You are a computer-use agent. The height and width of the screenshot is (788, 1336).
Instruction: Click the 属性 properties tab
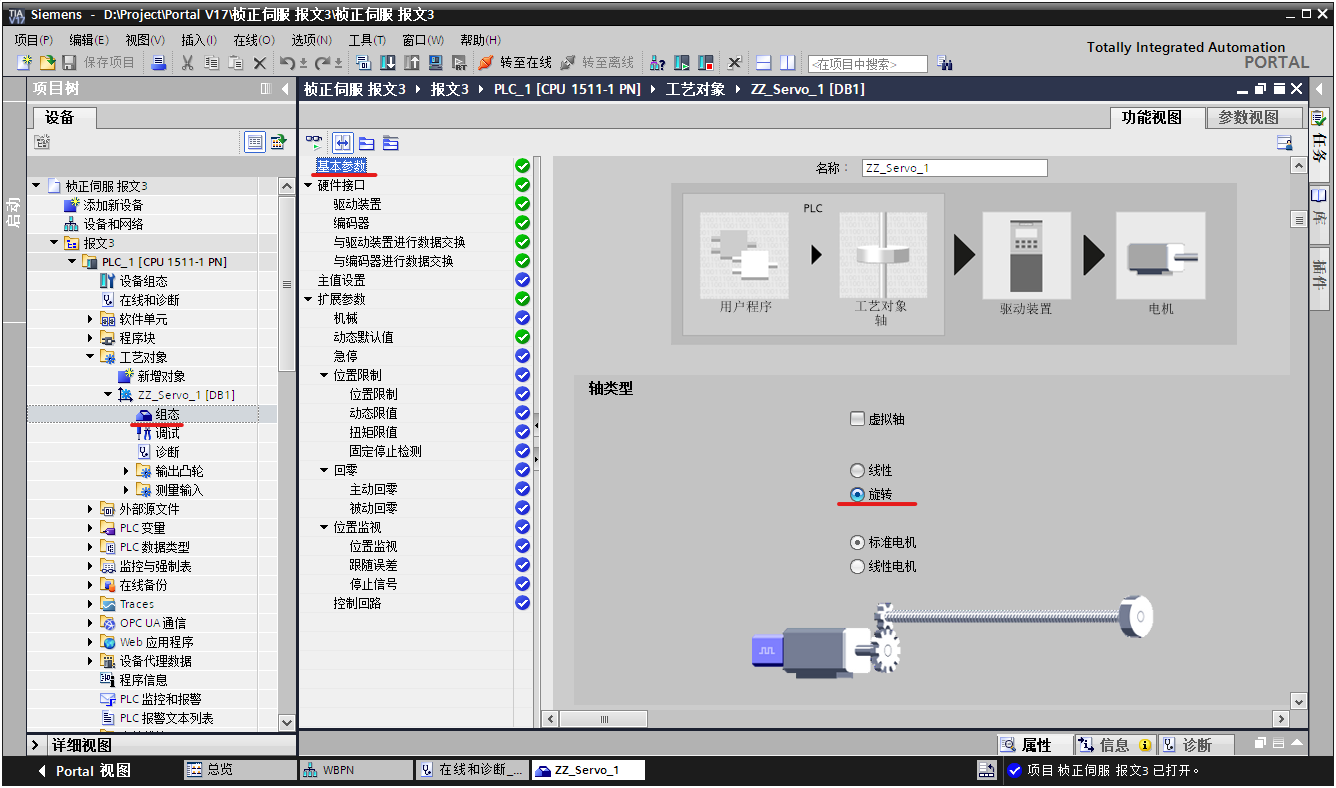click(1036, 745)
